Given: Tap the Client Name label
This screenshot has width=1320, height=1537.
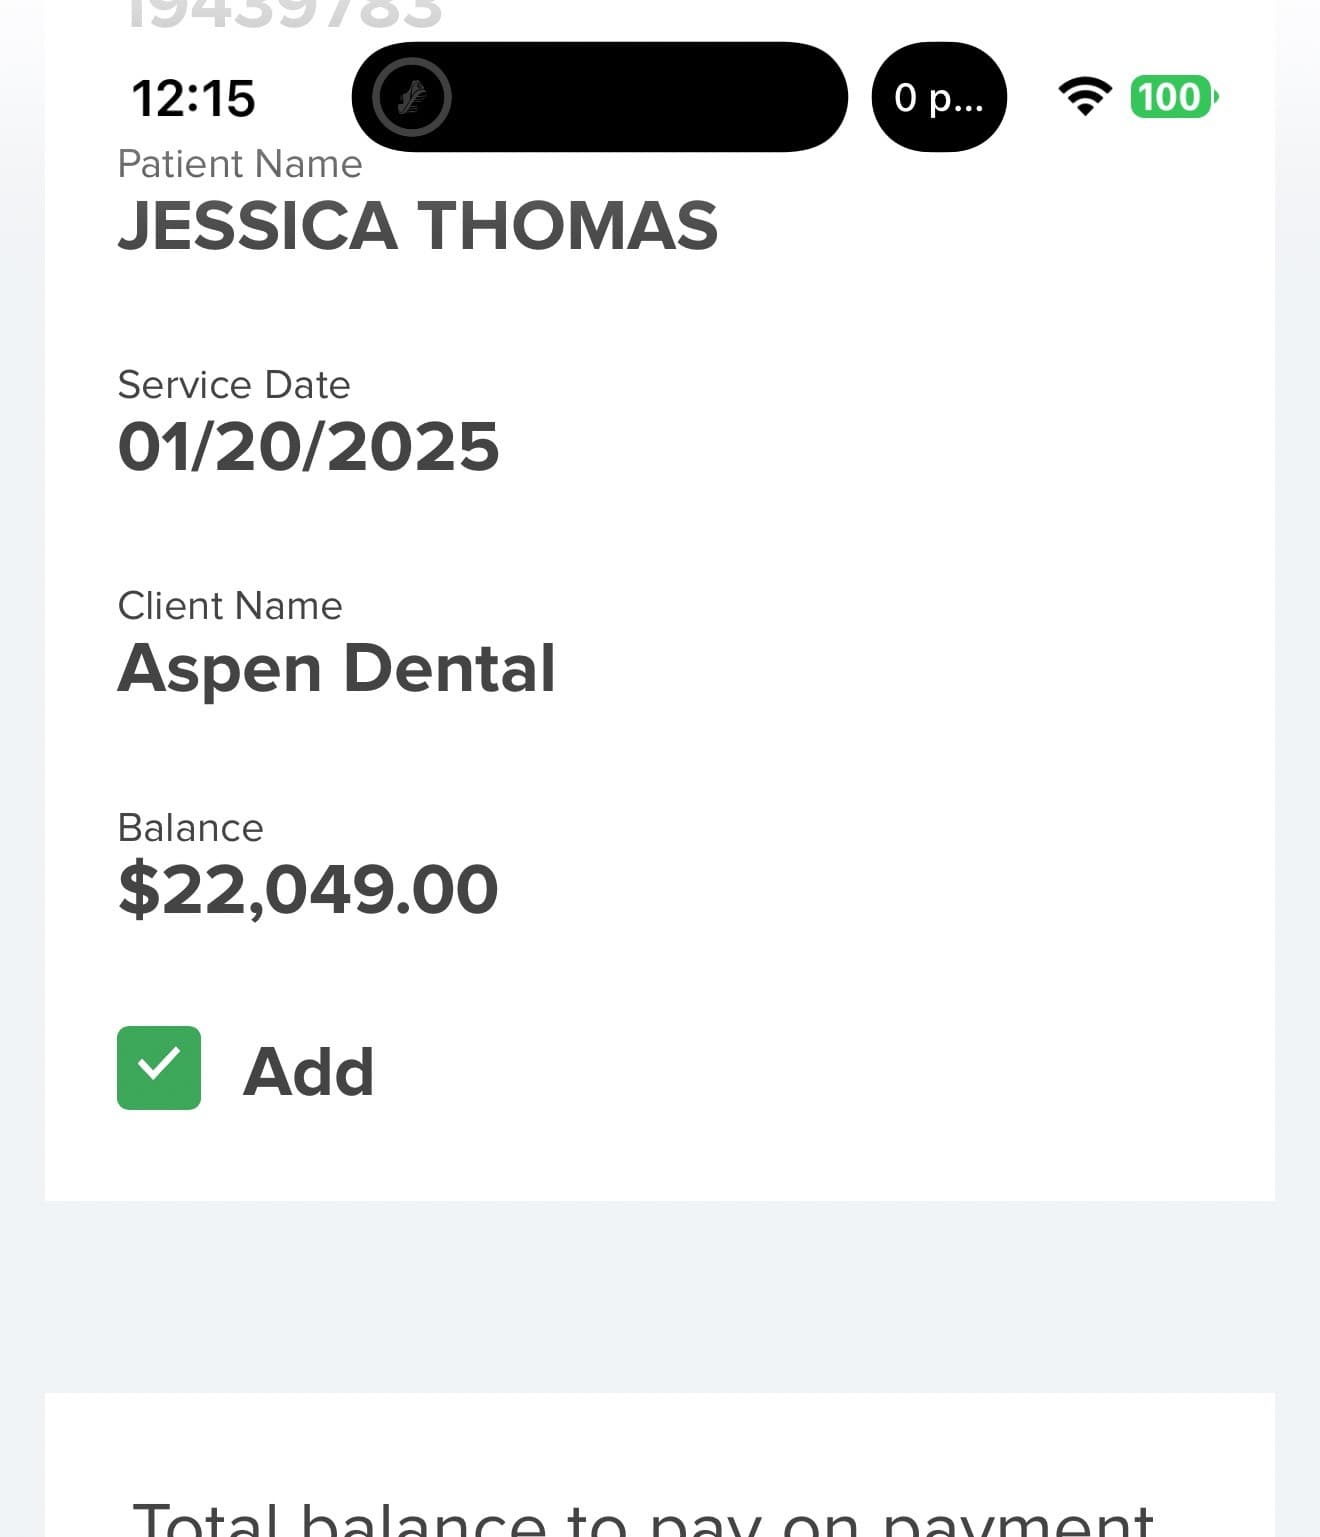Looking at the screenshot, I should coord(229,606).
